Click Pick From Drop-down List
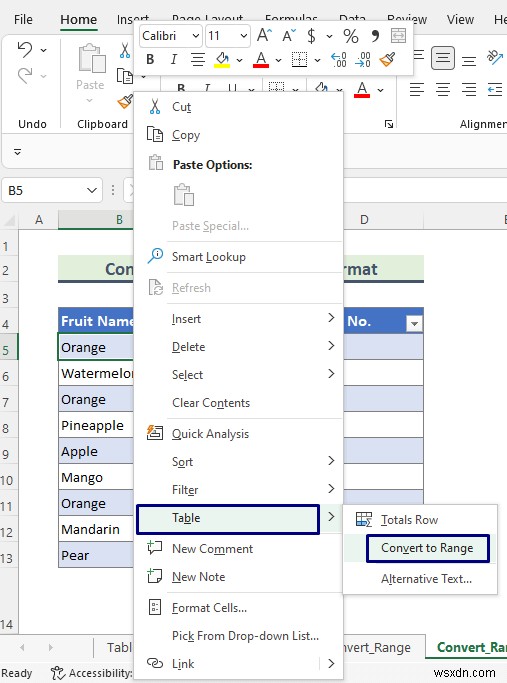The width and height of the screenshot is (507, 683). point(245,636)
